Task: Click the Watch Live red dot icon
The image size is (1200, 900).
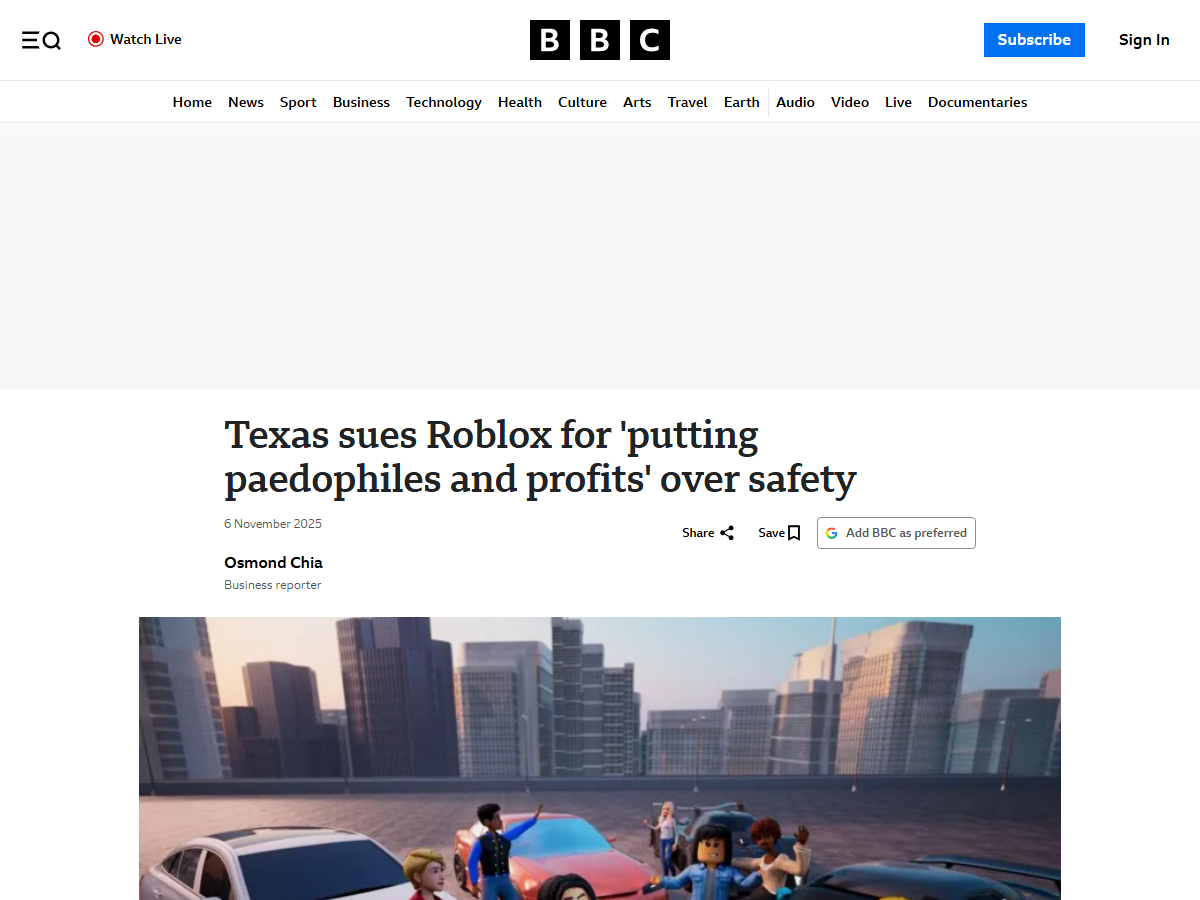Action: [96, 39]
